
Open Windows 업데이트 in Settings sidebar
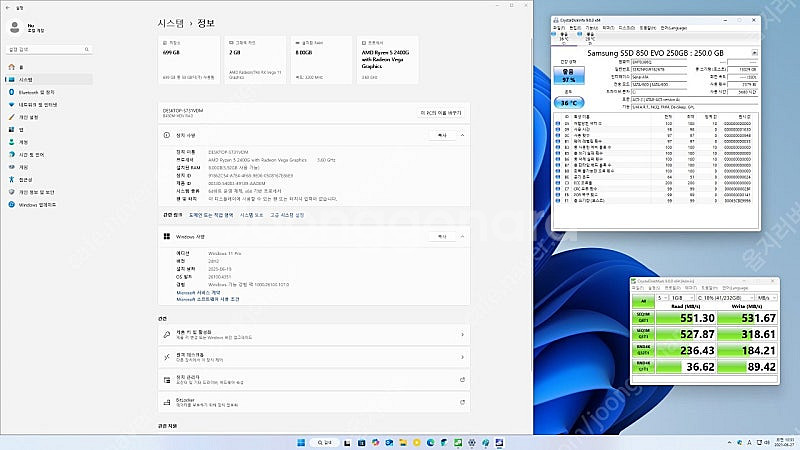tap(48, 205)
